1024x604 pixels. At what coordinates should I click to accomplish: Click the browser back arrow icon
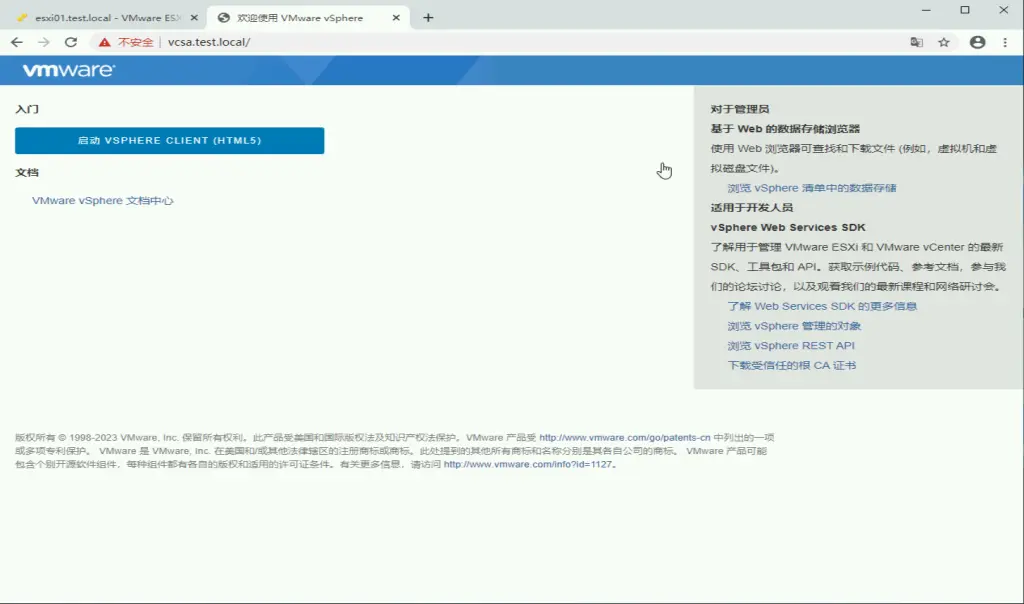click(16, 42)
